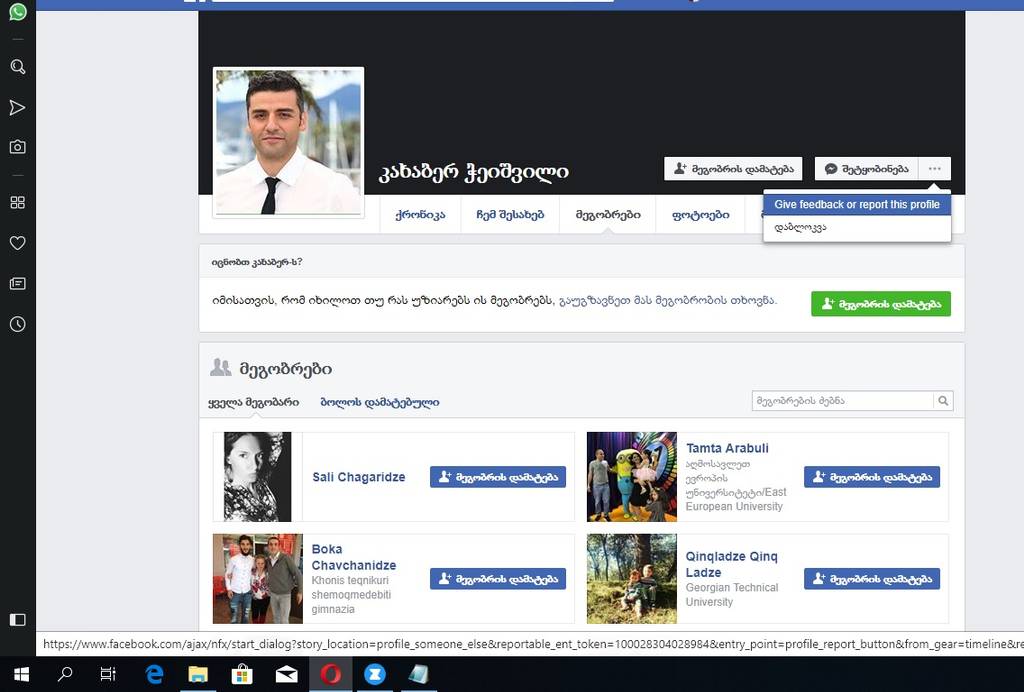Viewport: 1024px width, 692px height.
Task: Click the snapshot camera icon in sidebar
Action: click(18, 147)
